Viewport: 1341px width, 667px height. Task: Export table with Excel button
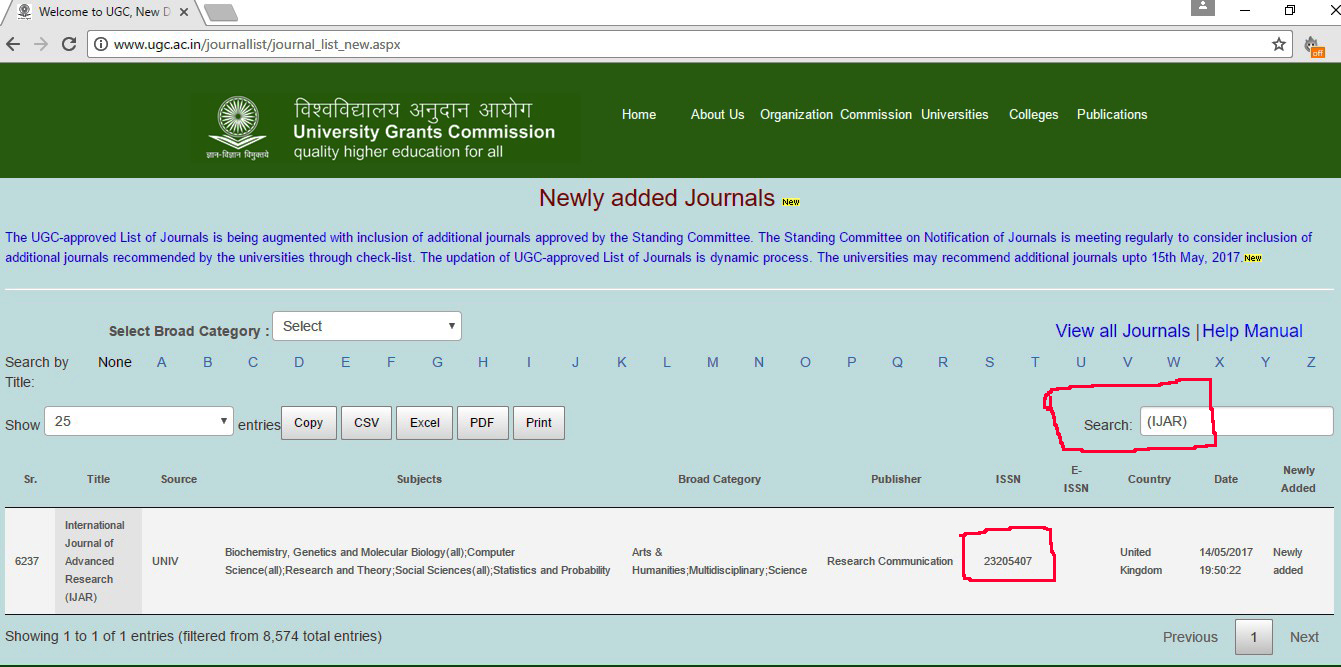click(x=425, y=422)
